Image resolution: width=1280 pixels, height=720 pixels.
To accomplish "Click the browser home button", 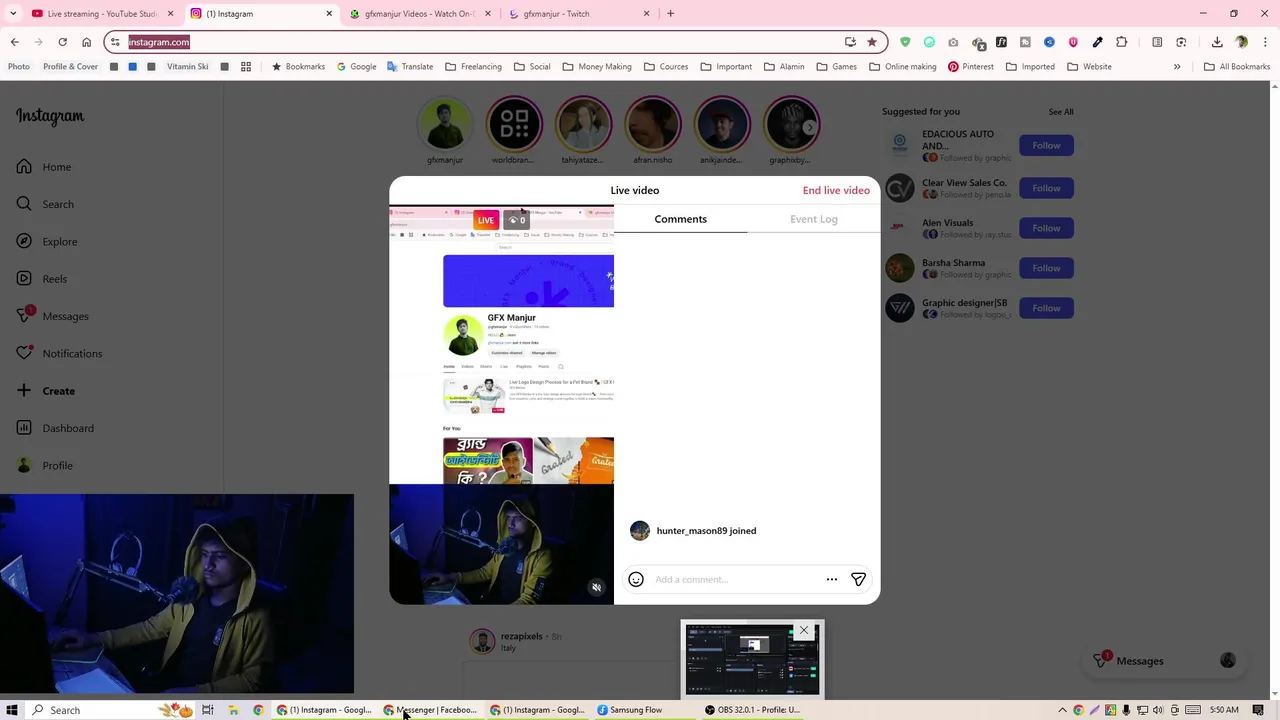I will tap(86, 42).
